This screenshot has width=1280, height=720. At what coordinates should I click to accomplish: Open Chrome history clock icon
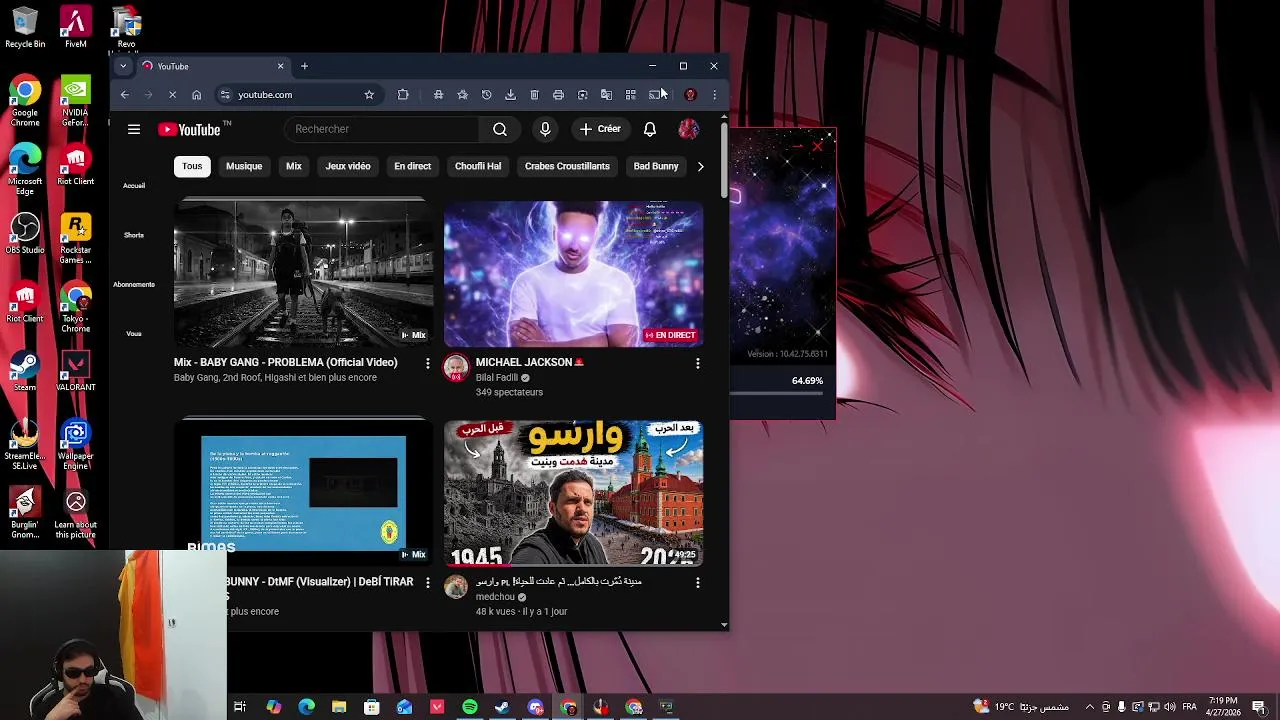487,95
